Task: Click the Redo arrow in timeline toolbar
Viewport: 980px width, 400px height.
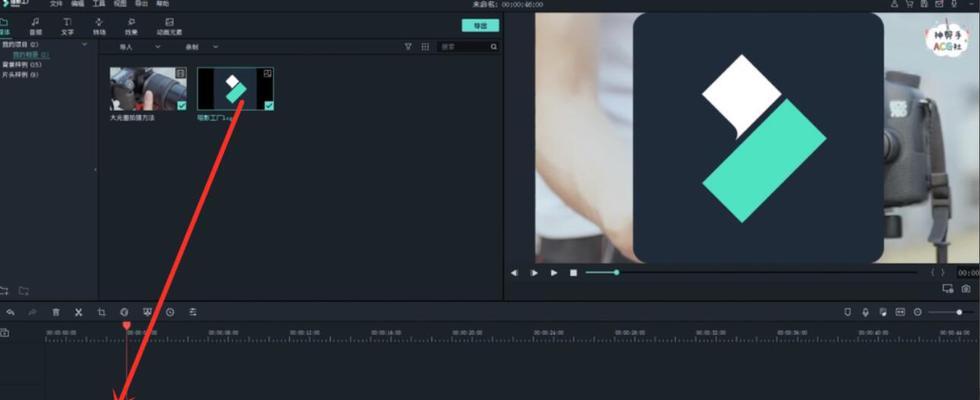Action: [x=32, y=312]
